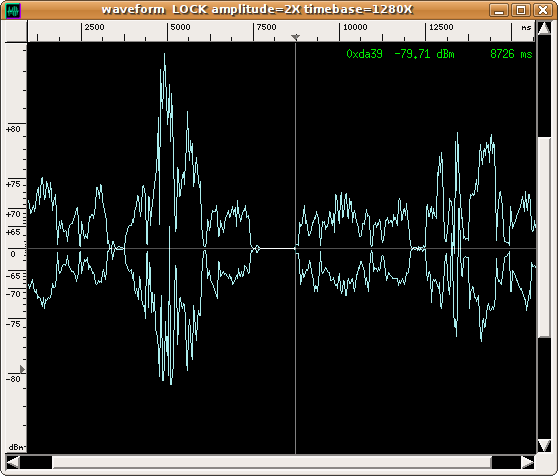Click the horizontal scrollbar right arrow
558x476 pixels.
528,462
